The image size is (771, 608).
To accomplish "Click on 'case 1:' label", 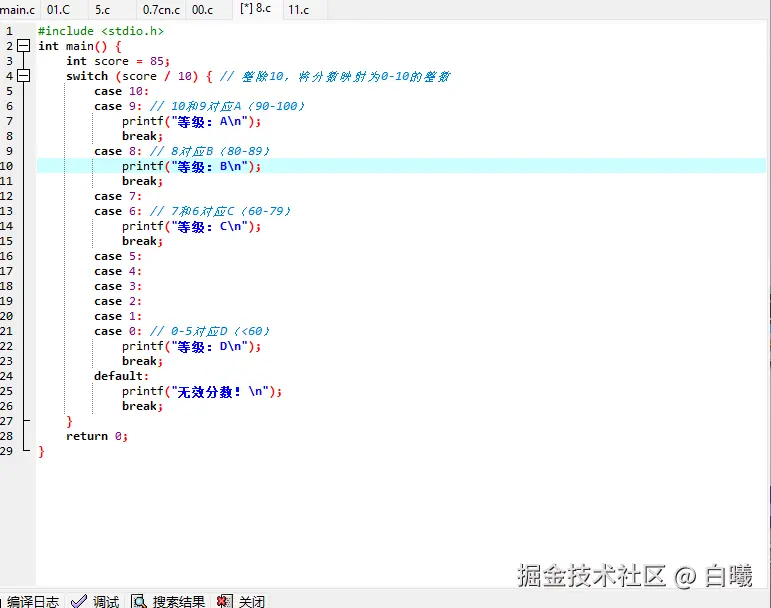I will coord(118,316).
